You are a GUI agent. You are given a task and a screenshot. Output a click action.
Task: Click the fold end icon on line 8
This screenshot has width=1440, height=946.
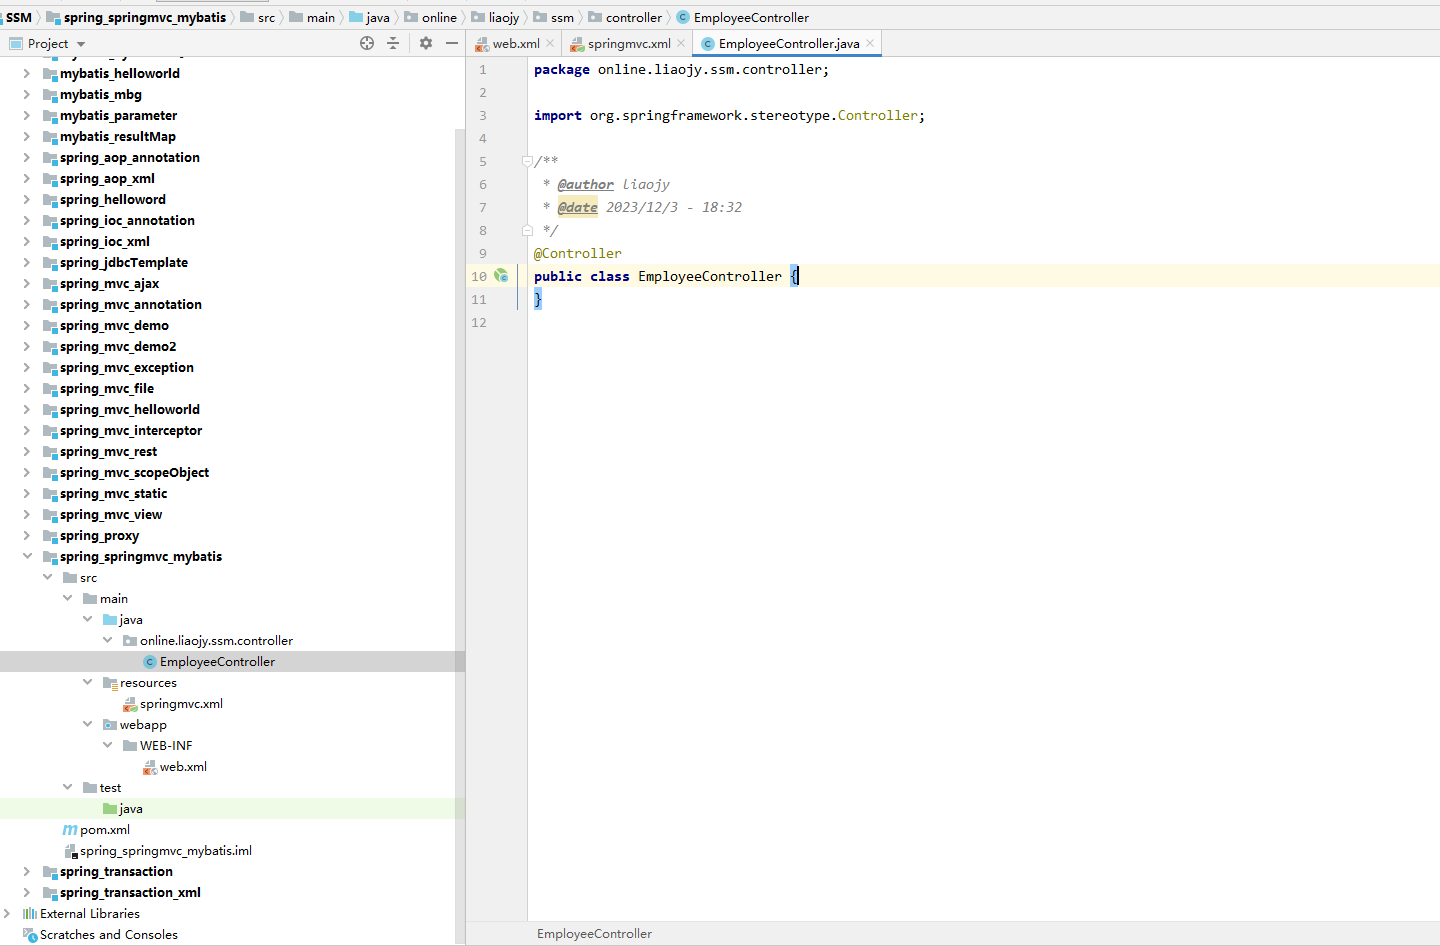pos(527,230)
